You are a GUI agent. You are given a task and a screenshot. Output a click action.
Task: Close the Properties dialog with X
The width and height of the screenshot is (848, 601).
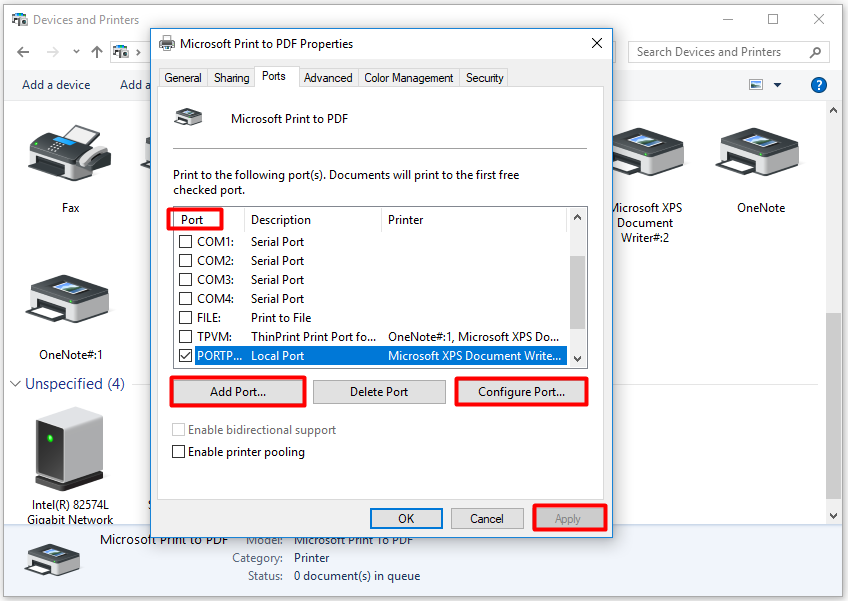(x=597, y=43)
